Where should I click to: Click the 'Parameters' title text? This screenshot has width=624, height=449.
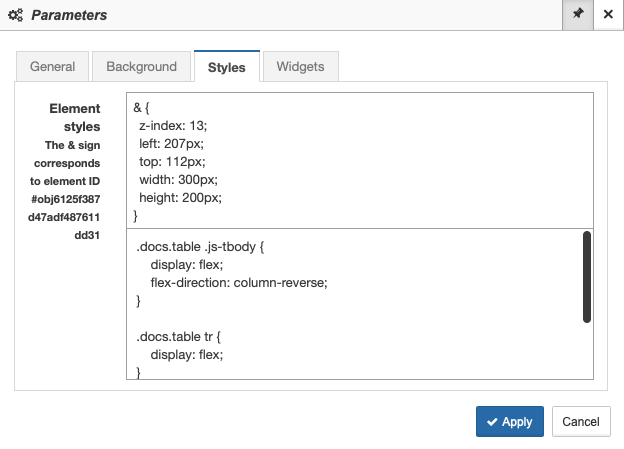[69, 15]
